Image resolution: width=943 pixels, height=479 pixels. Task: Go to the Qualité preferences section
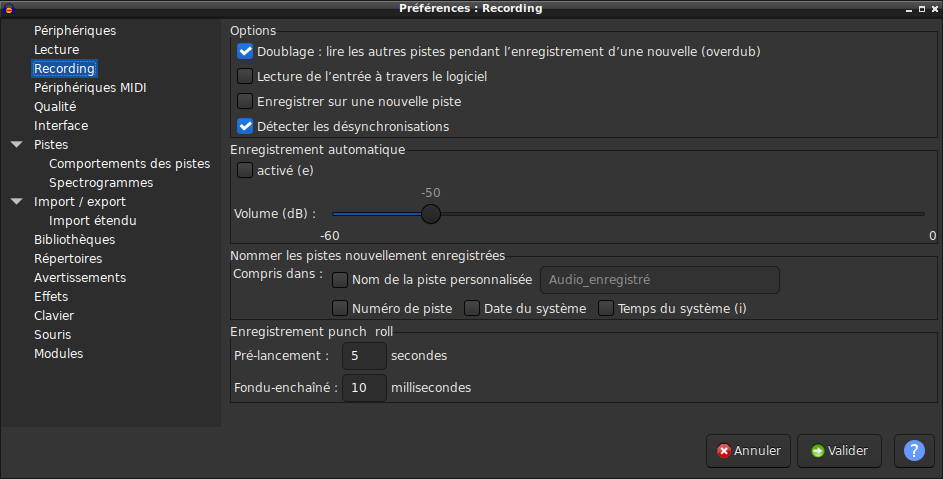tap(55, 107)
